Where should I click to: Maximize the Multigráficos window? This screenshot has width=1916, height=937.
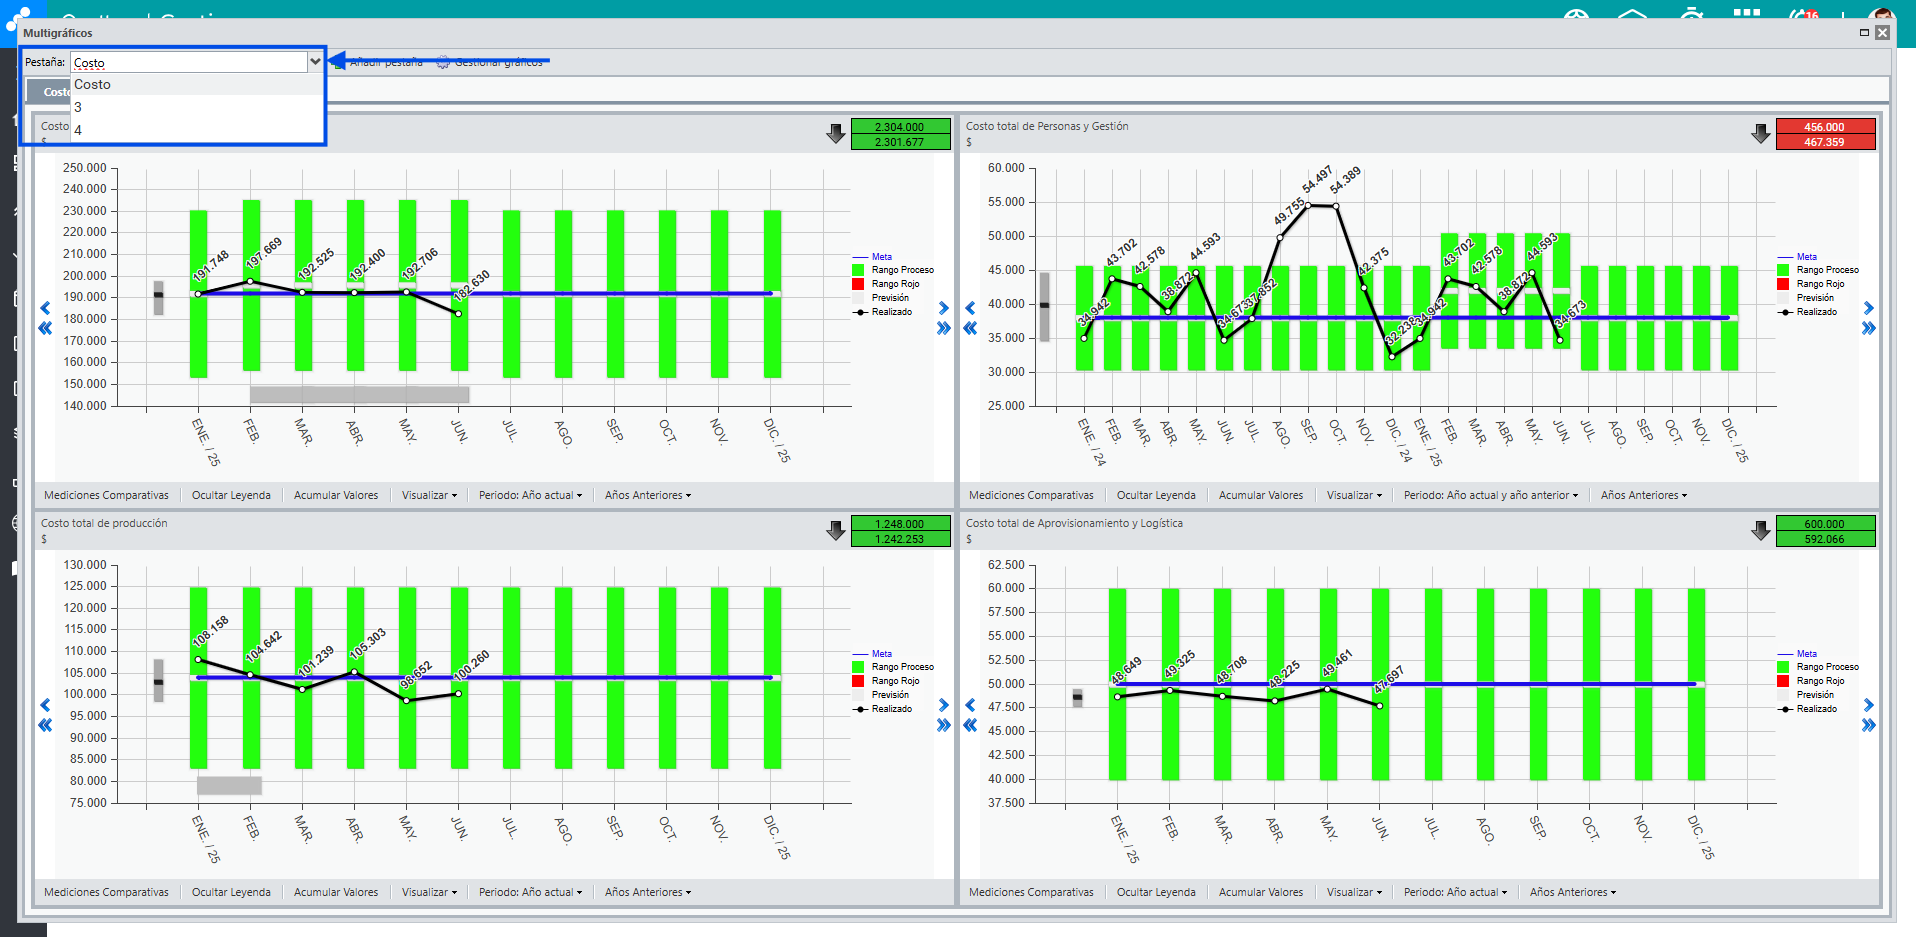tap(1864, 33)
